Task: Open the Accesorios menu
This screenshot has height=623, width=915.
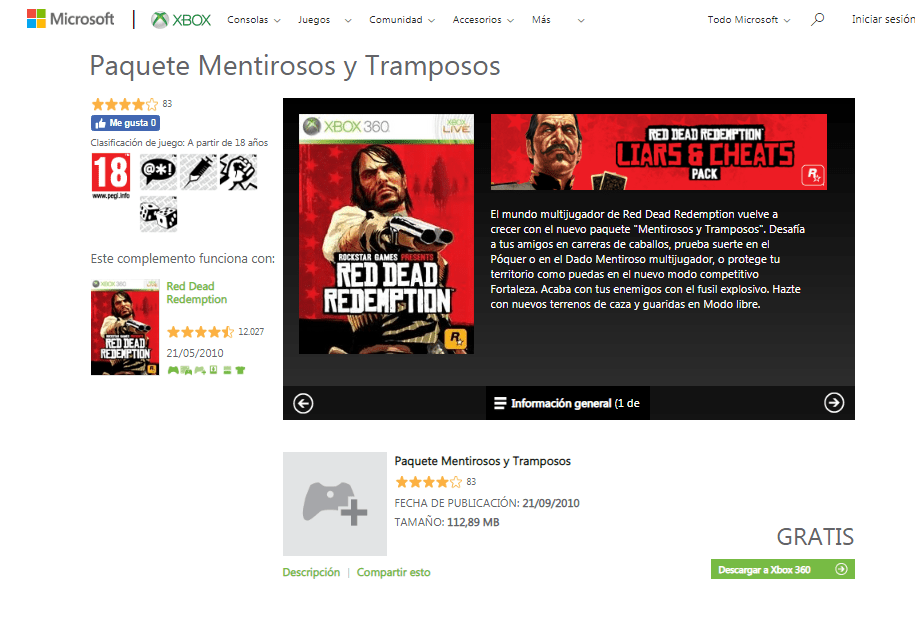Action: pos(483,20)
